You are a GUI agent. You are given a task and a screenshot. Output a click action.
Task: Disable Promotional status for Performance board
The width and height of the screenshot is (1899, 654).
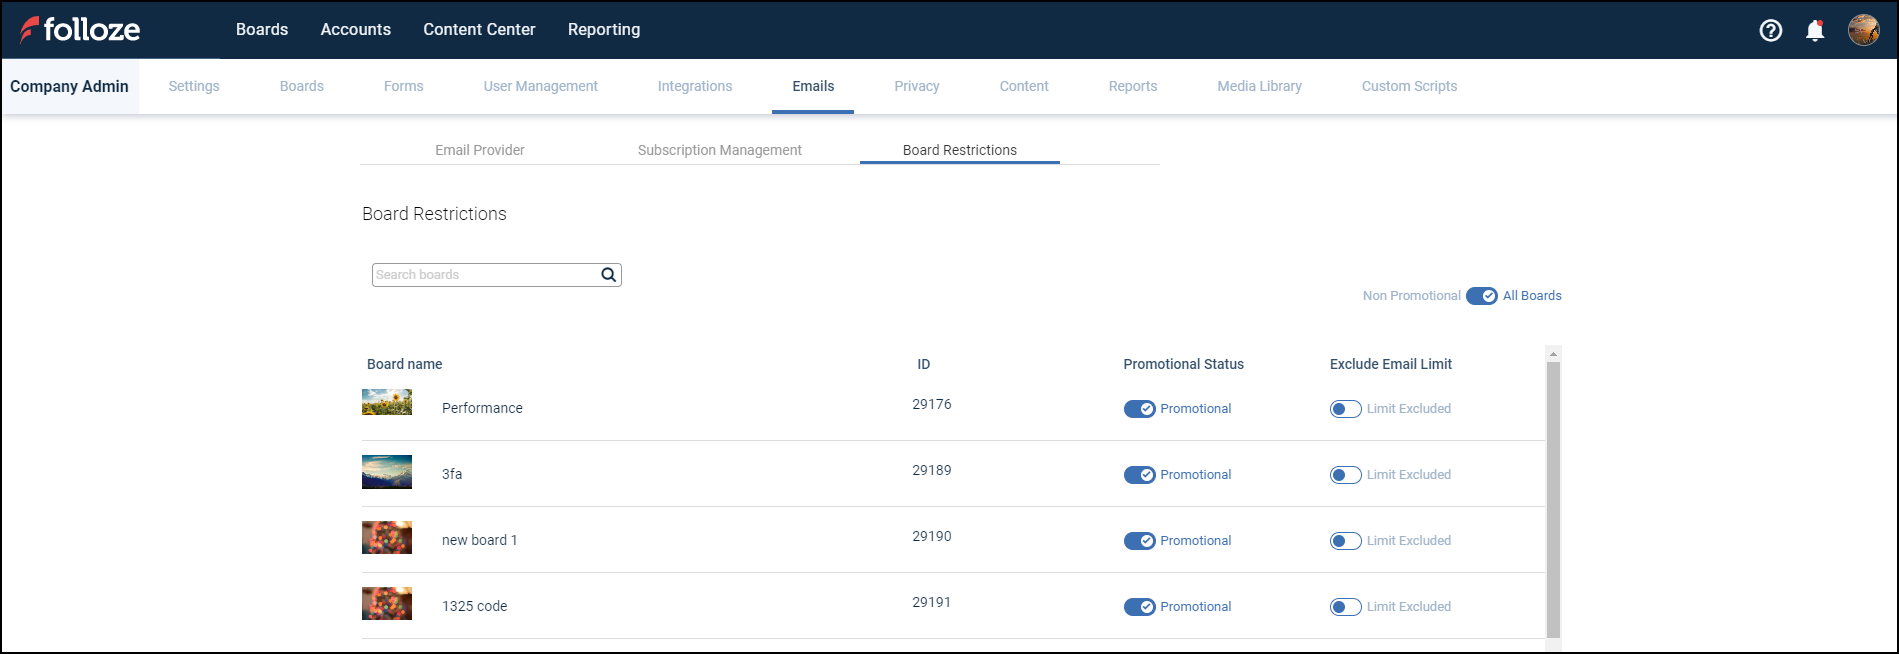pyautogui.click(x=1139, y=409)
